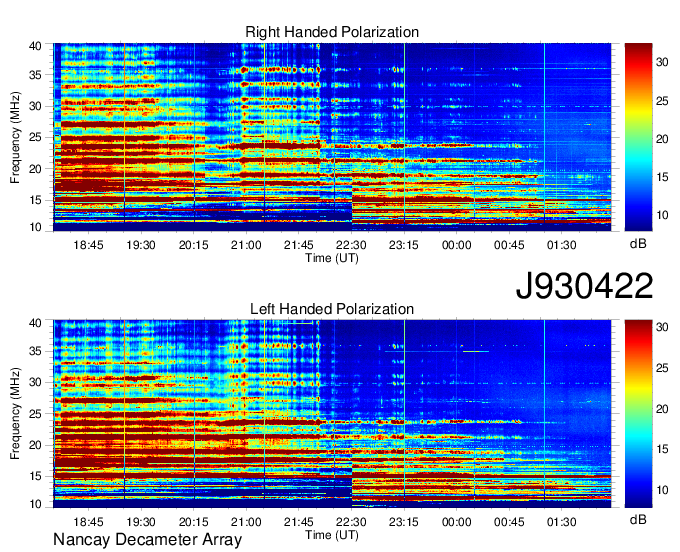Click the "dB" label under Right Handed colorbar

(638, 244)
